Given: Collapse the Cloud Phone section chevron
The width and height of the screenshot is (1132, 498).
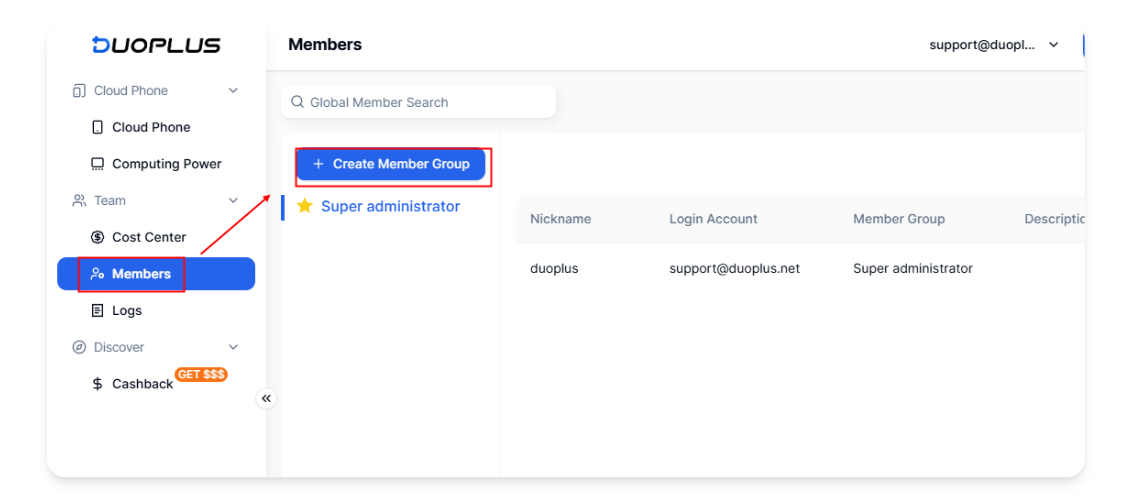Looking at the screenshot, I should [233, 91].
